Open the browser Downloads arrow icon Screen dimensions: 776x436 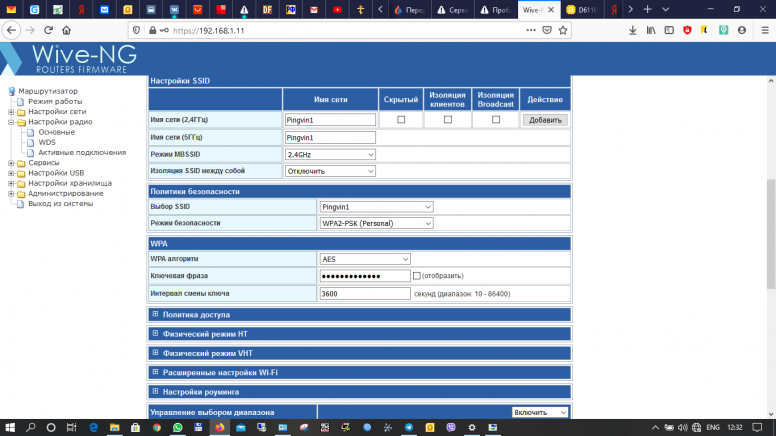coord(633,31)
